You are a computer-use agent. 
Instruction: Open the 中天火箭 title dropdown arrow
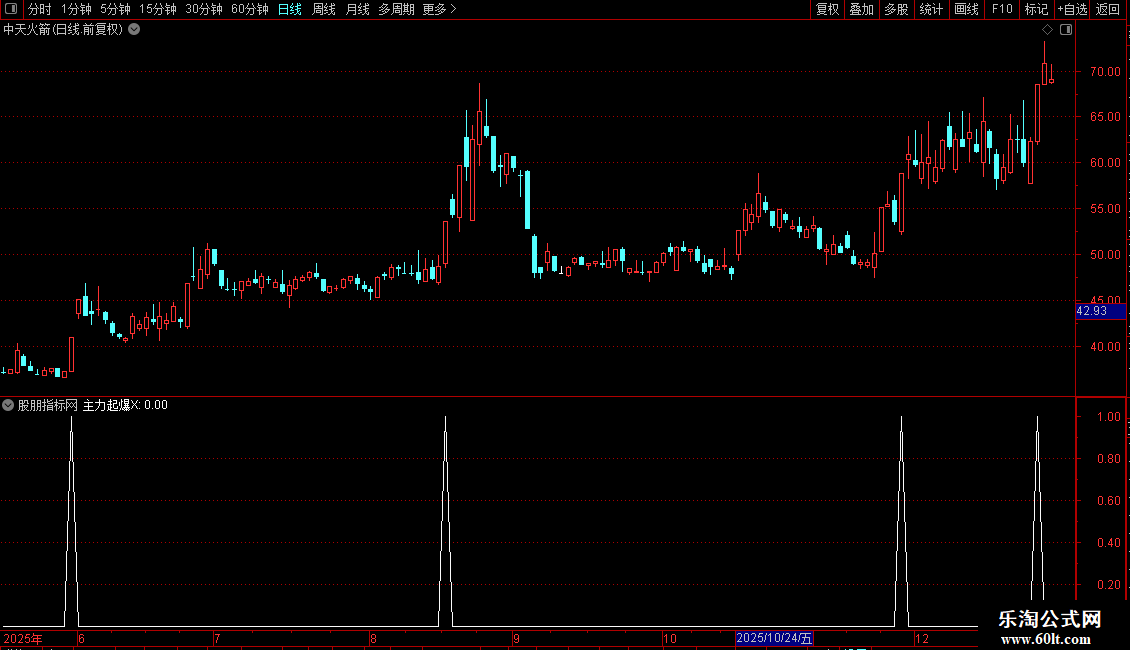(x=134, y=30)
